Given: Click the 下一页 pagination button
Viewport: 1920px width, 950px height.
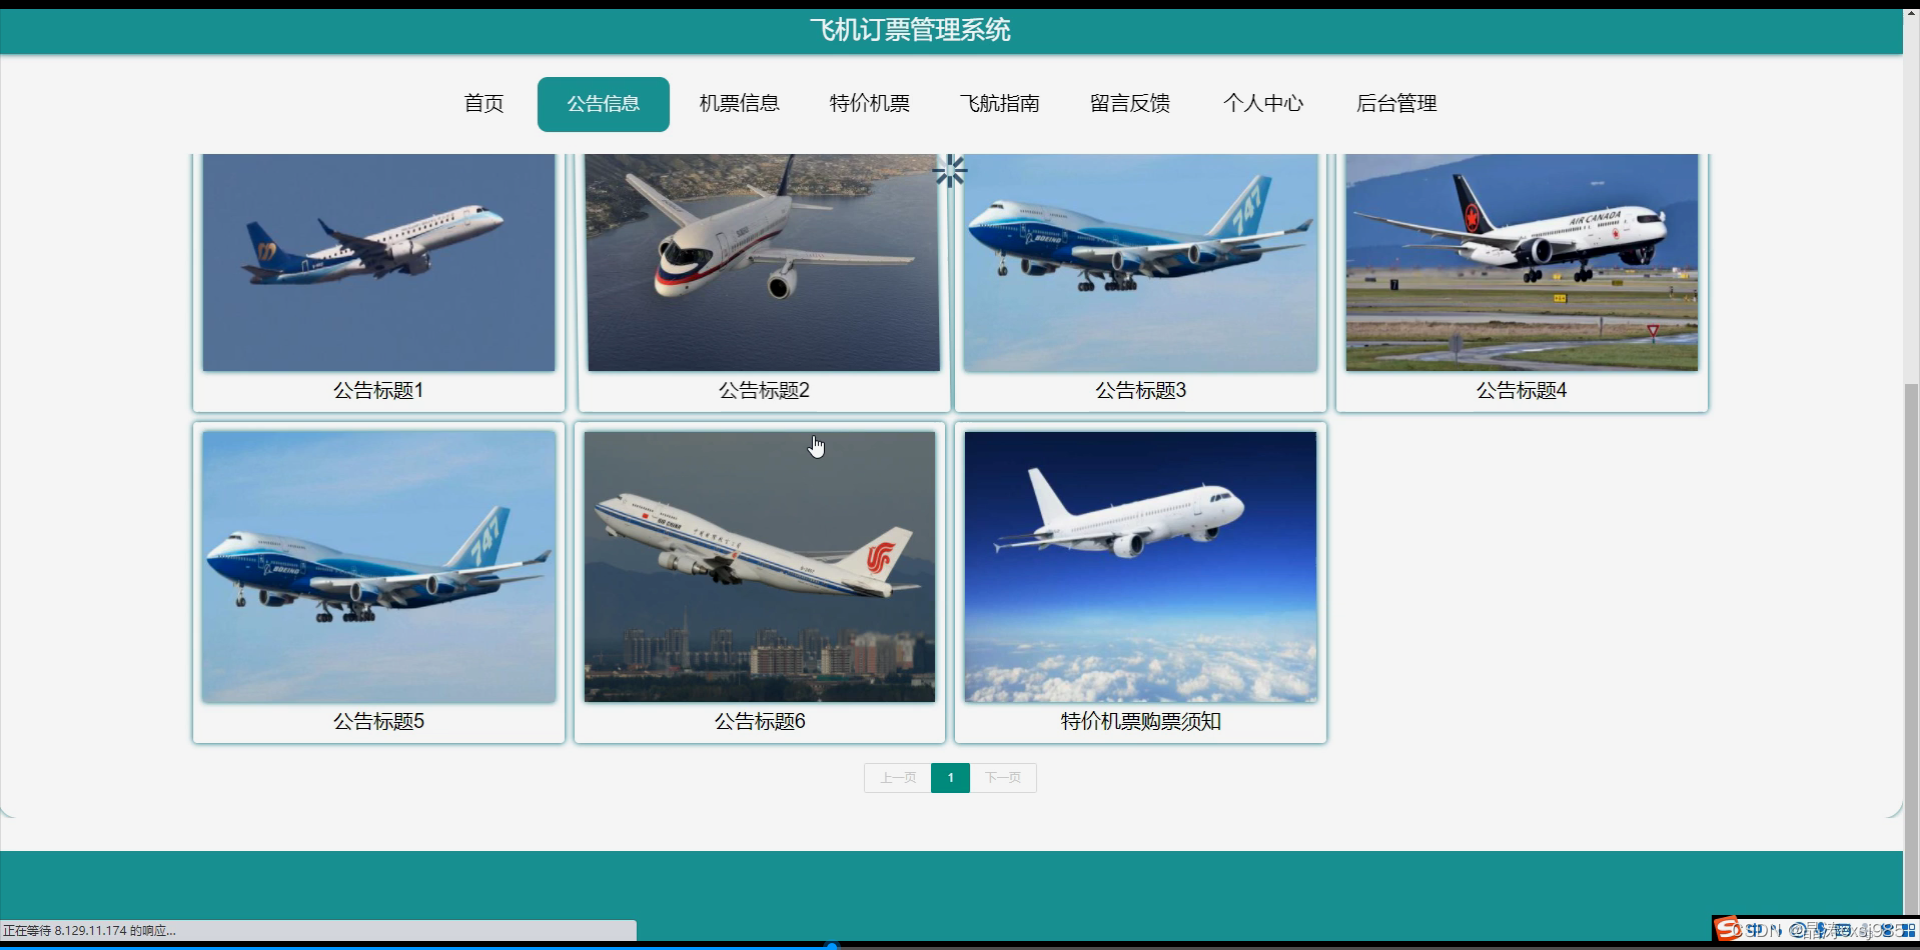Looking at the screenshot, I should pyautogui.click(x=1003, y=777).
